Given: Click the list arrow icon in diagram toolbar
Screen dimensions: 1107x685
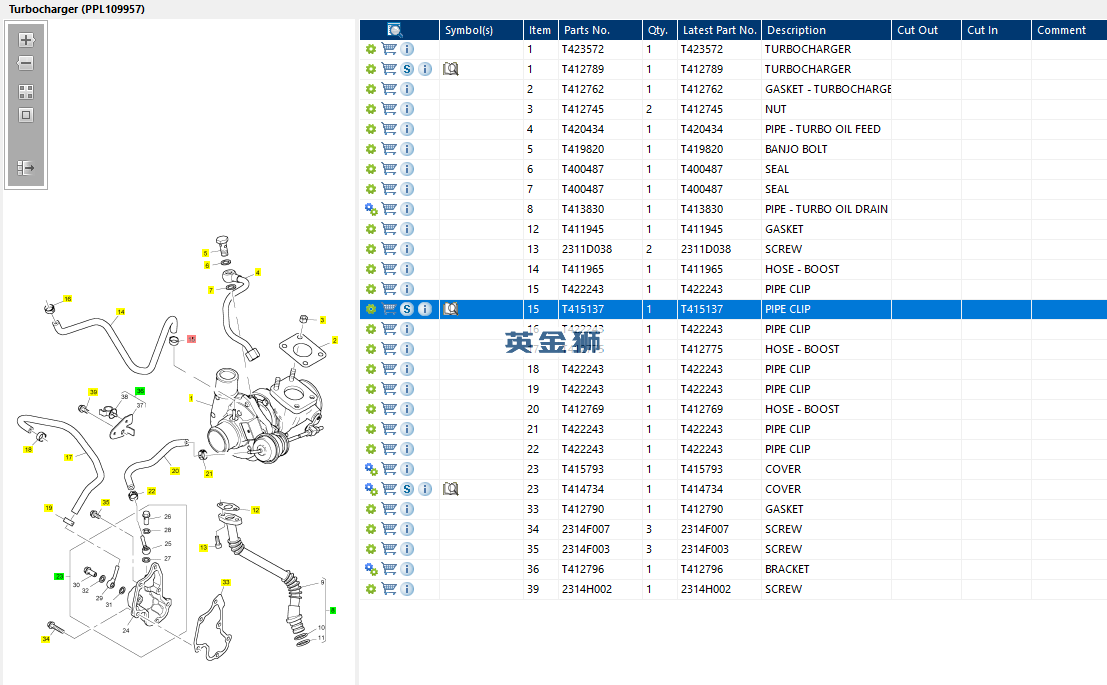Looking at the screenshot, I should tap(26, 168).
